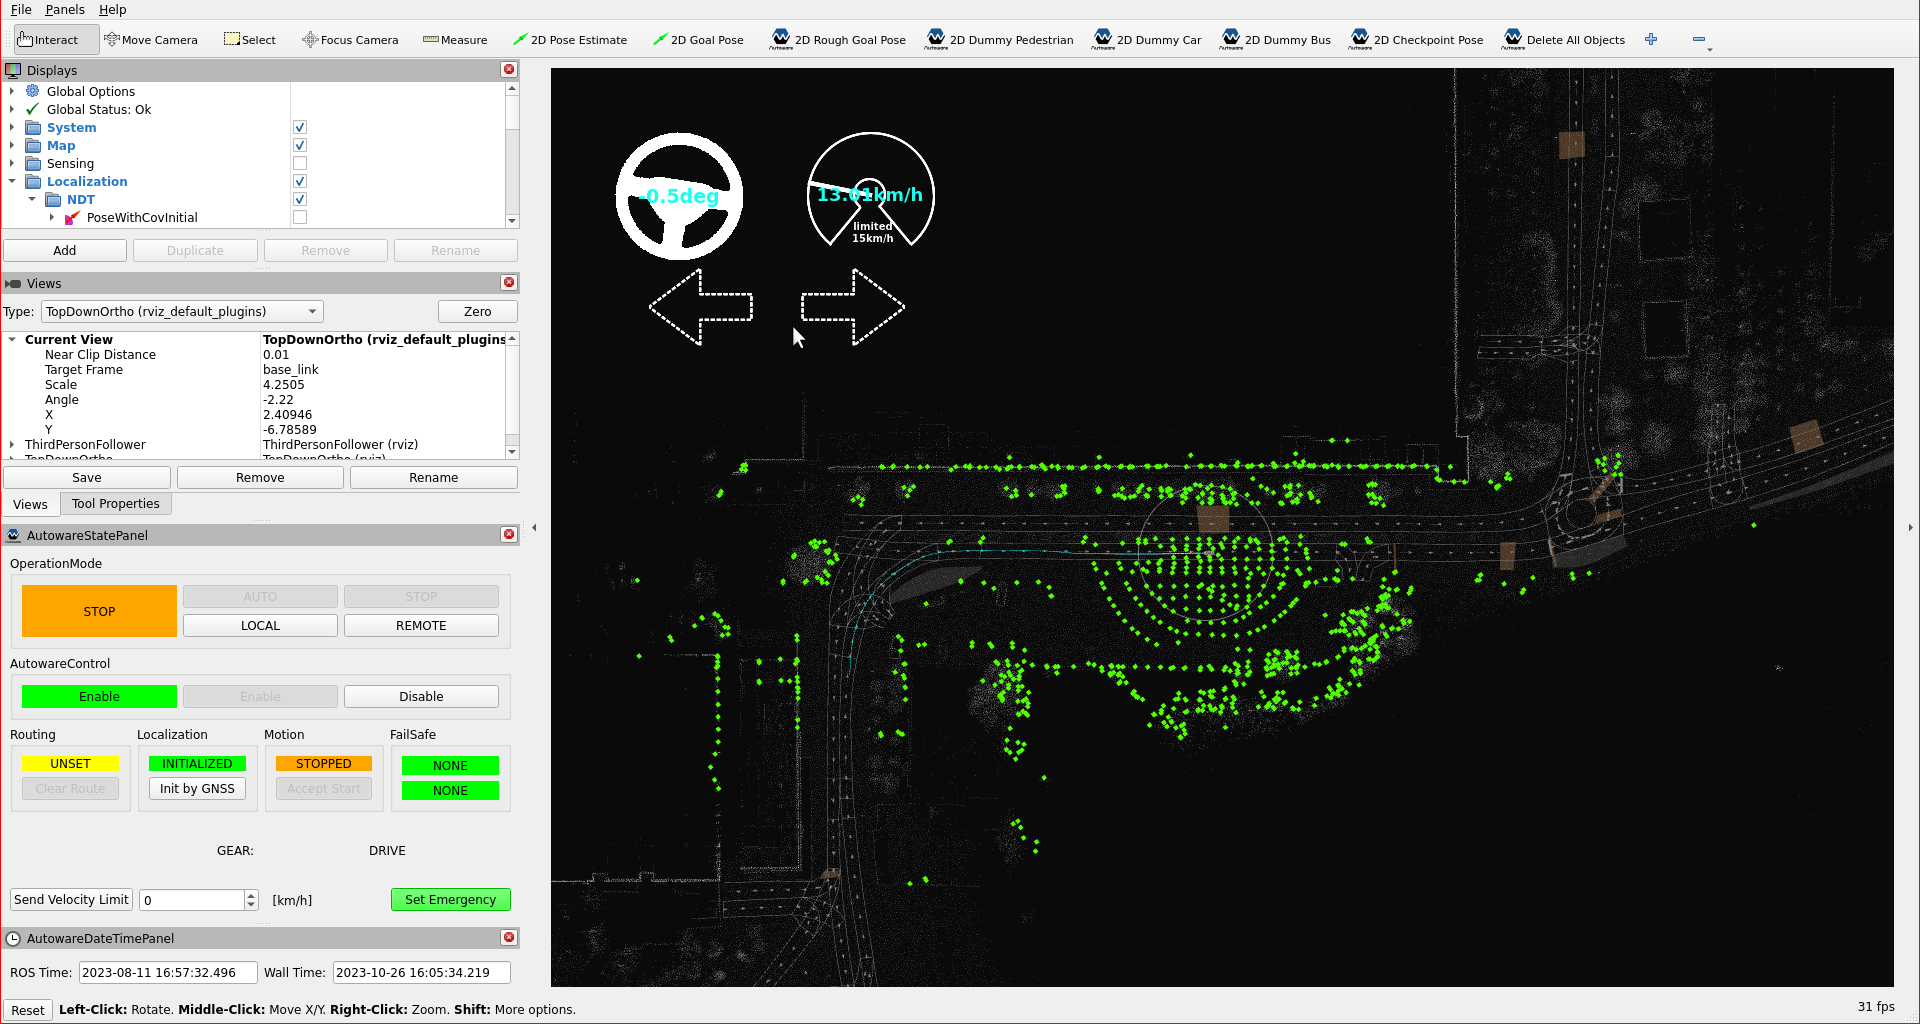Select the 2D Dummy Pedestrian tool
Viewport: 1920px width, 1024px height.
pos(999,40)
